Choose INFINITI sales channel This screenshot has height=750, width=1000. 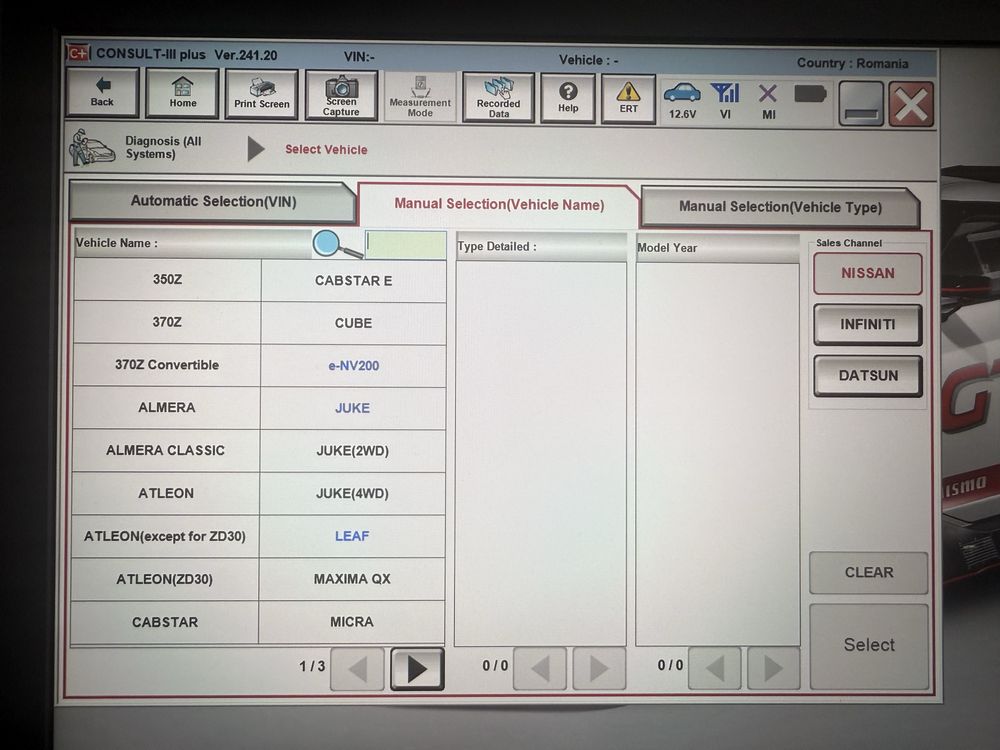click(x=867, y=325)
